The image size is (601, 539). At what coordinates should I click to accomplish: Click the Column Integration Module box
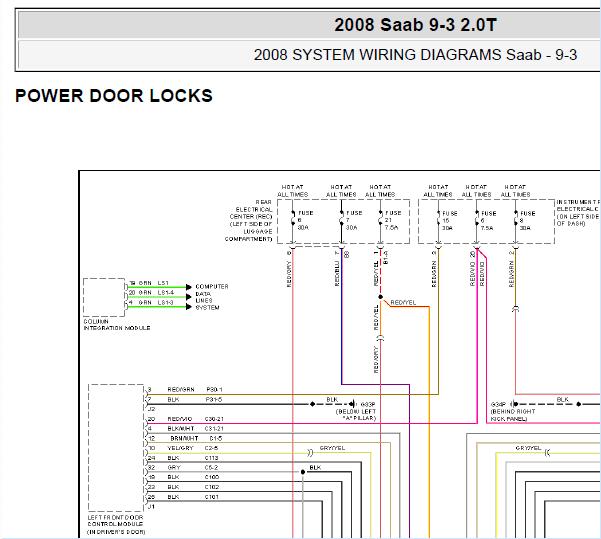tap(104, 297)
